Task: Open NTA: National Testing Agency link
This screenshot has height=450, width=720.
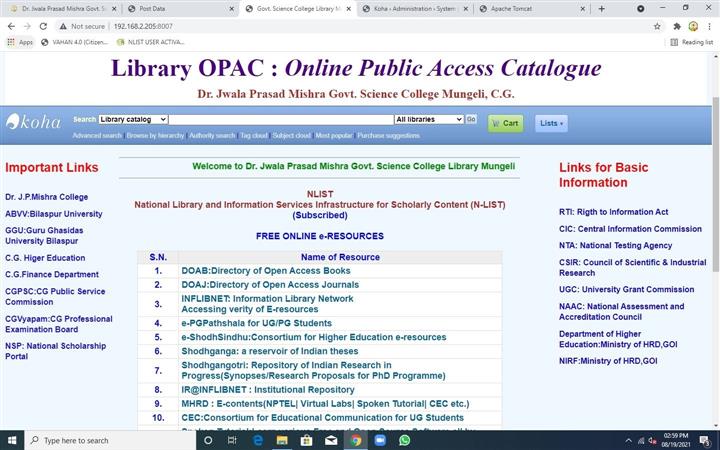Action: [x=615, y=246]
